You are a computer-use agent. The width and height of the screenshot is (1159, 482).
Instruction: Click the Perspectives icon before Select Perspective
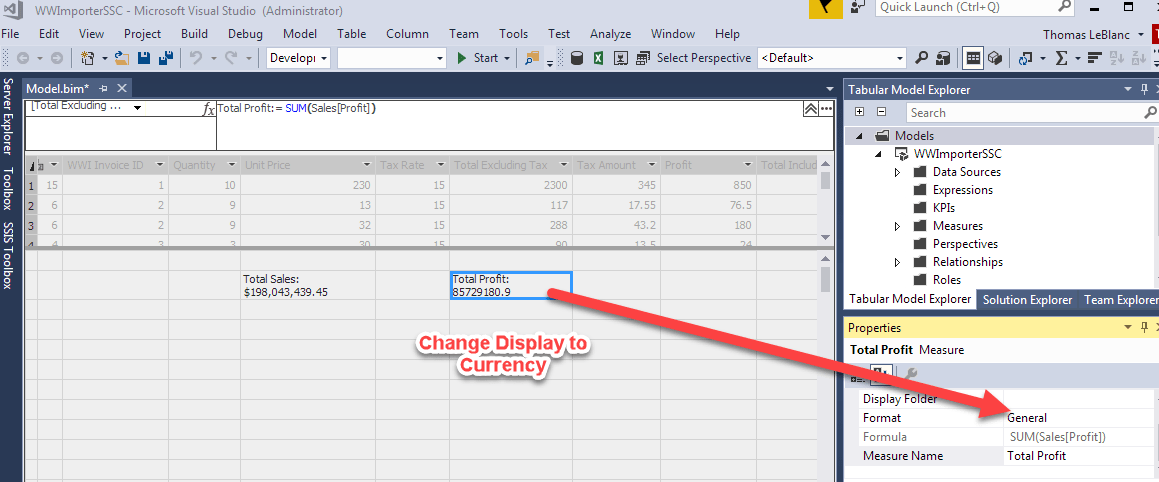click(643, 58)
